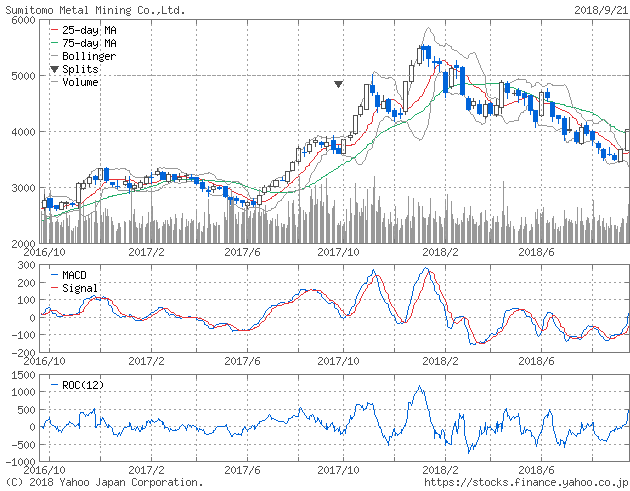630x491 pixels.
Task: Click the 5000 price axis label
Action: [x=22, y=76]
